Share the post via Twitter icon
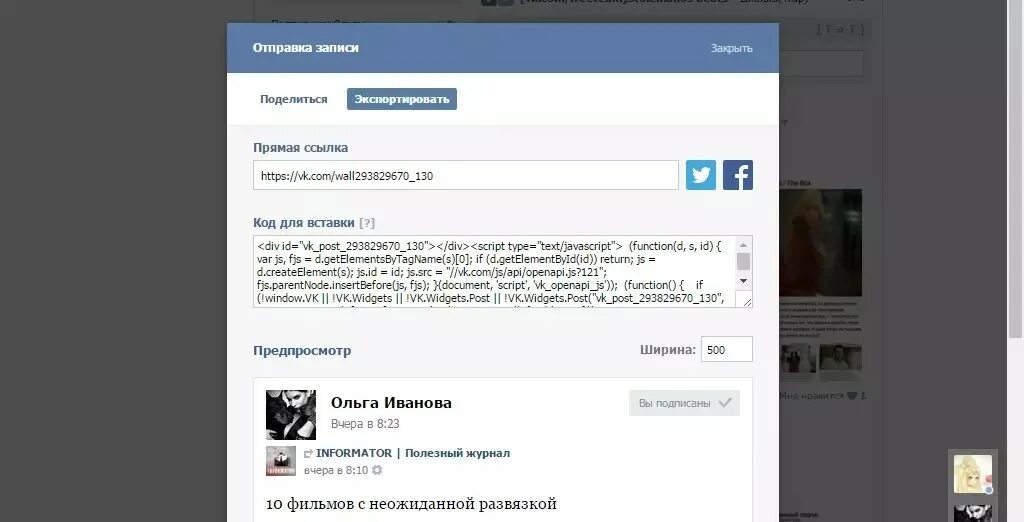 [701, 175]
